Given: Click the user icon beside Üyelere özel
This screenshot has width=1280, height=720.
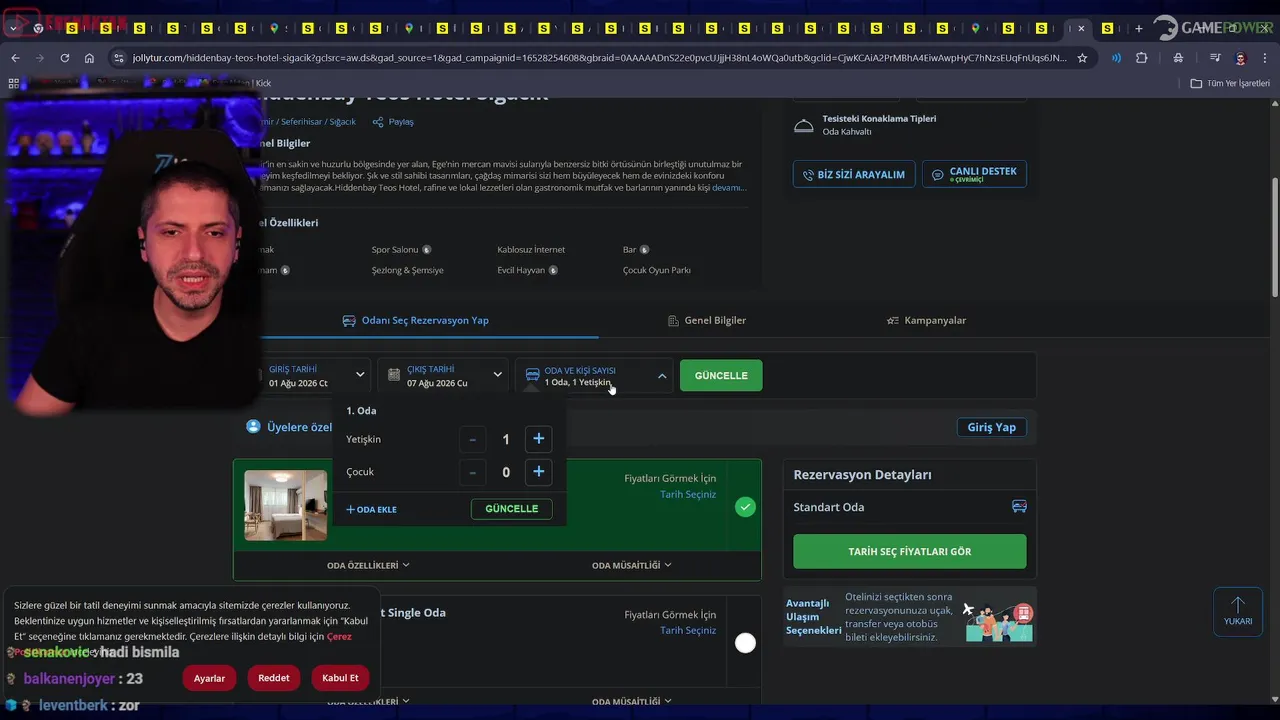Looking at the screenshot, I should 253,427.
